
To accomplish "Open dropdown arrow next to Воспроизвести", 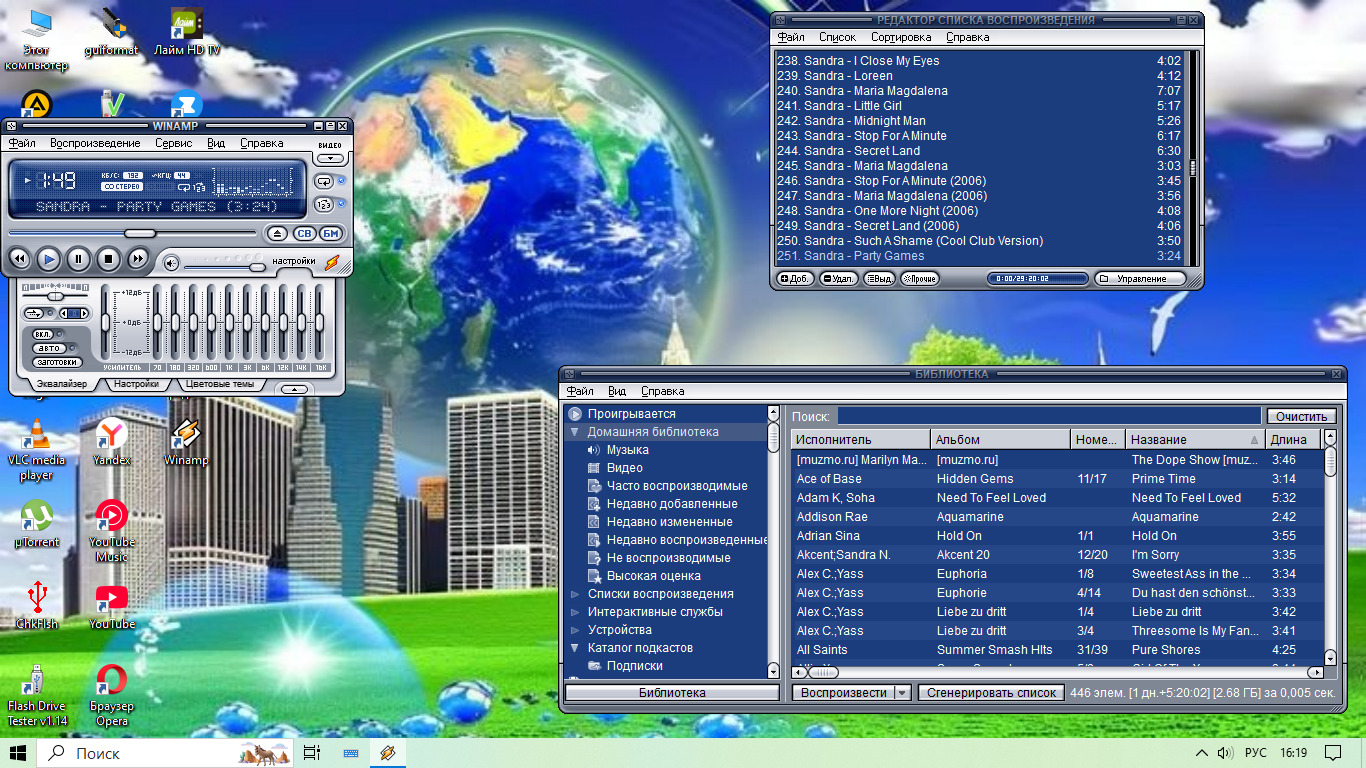I will (x=902, y=692).
